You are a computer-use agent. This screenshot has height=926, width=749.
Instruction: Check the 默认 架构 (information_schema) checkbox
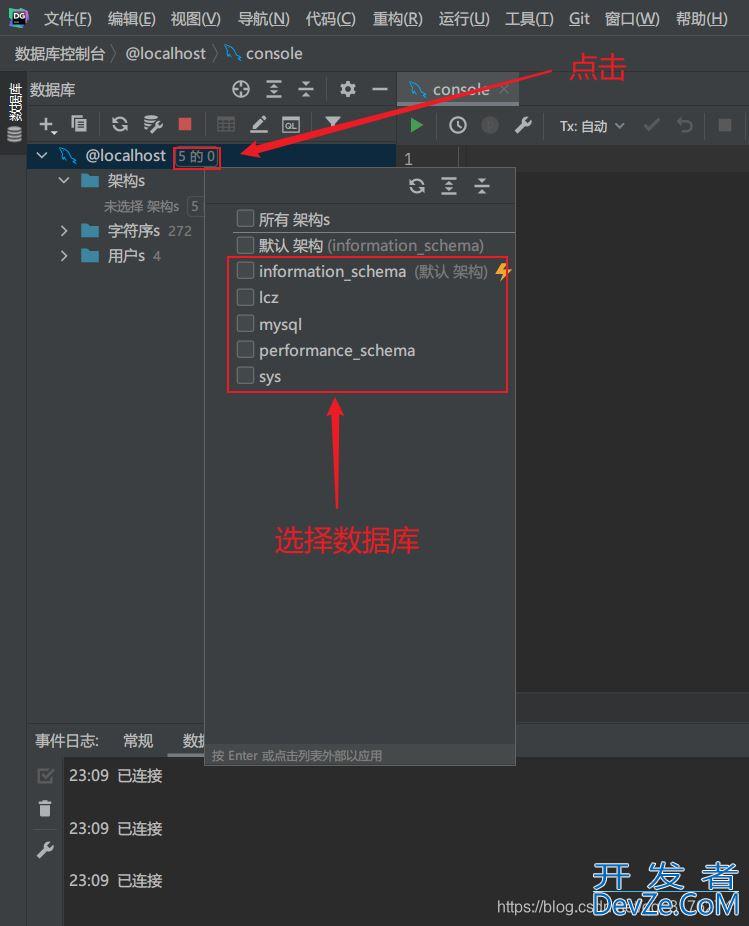(245, 244)
